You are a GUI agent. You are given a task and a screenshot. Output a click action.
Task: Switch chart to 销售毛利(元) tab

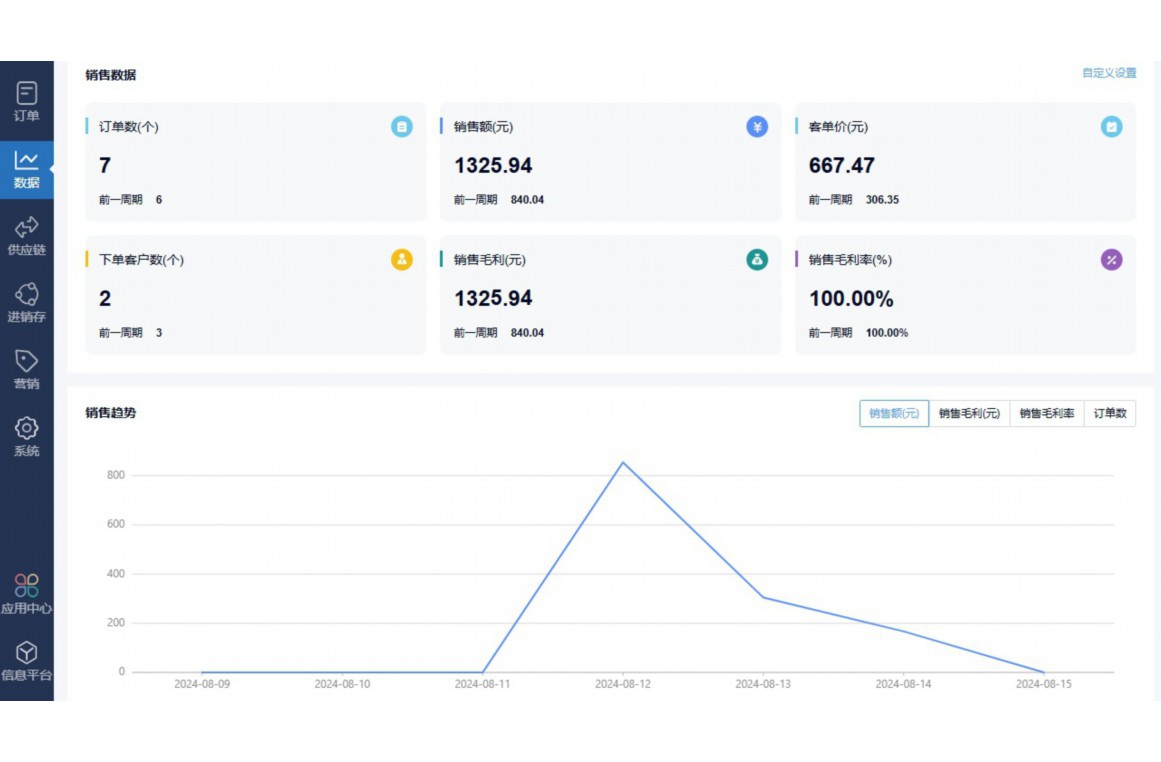pos(969,414)
